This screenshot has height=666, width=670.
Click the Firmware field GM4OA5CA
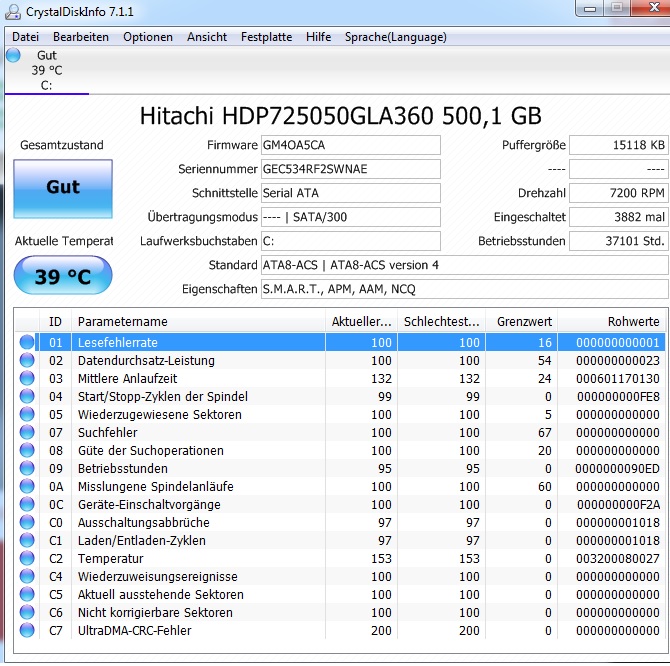click(x=350, y=145)
